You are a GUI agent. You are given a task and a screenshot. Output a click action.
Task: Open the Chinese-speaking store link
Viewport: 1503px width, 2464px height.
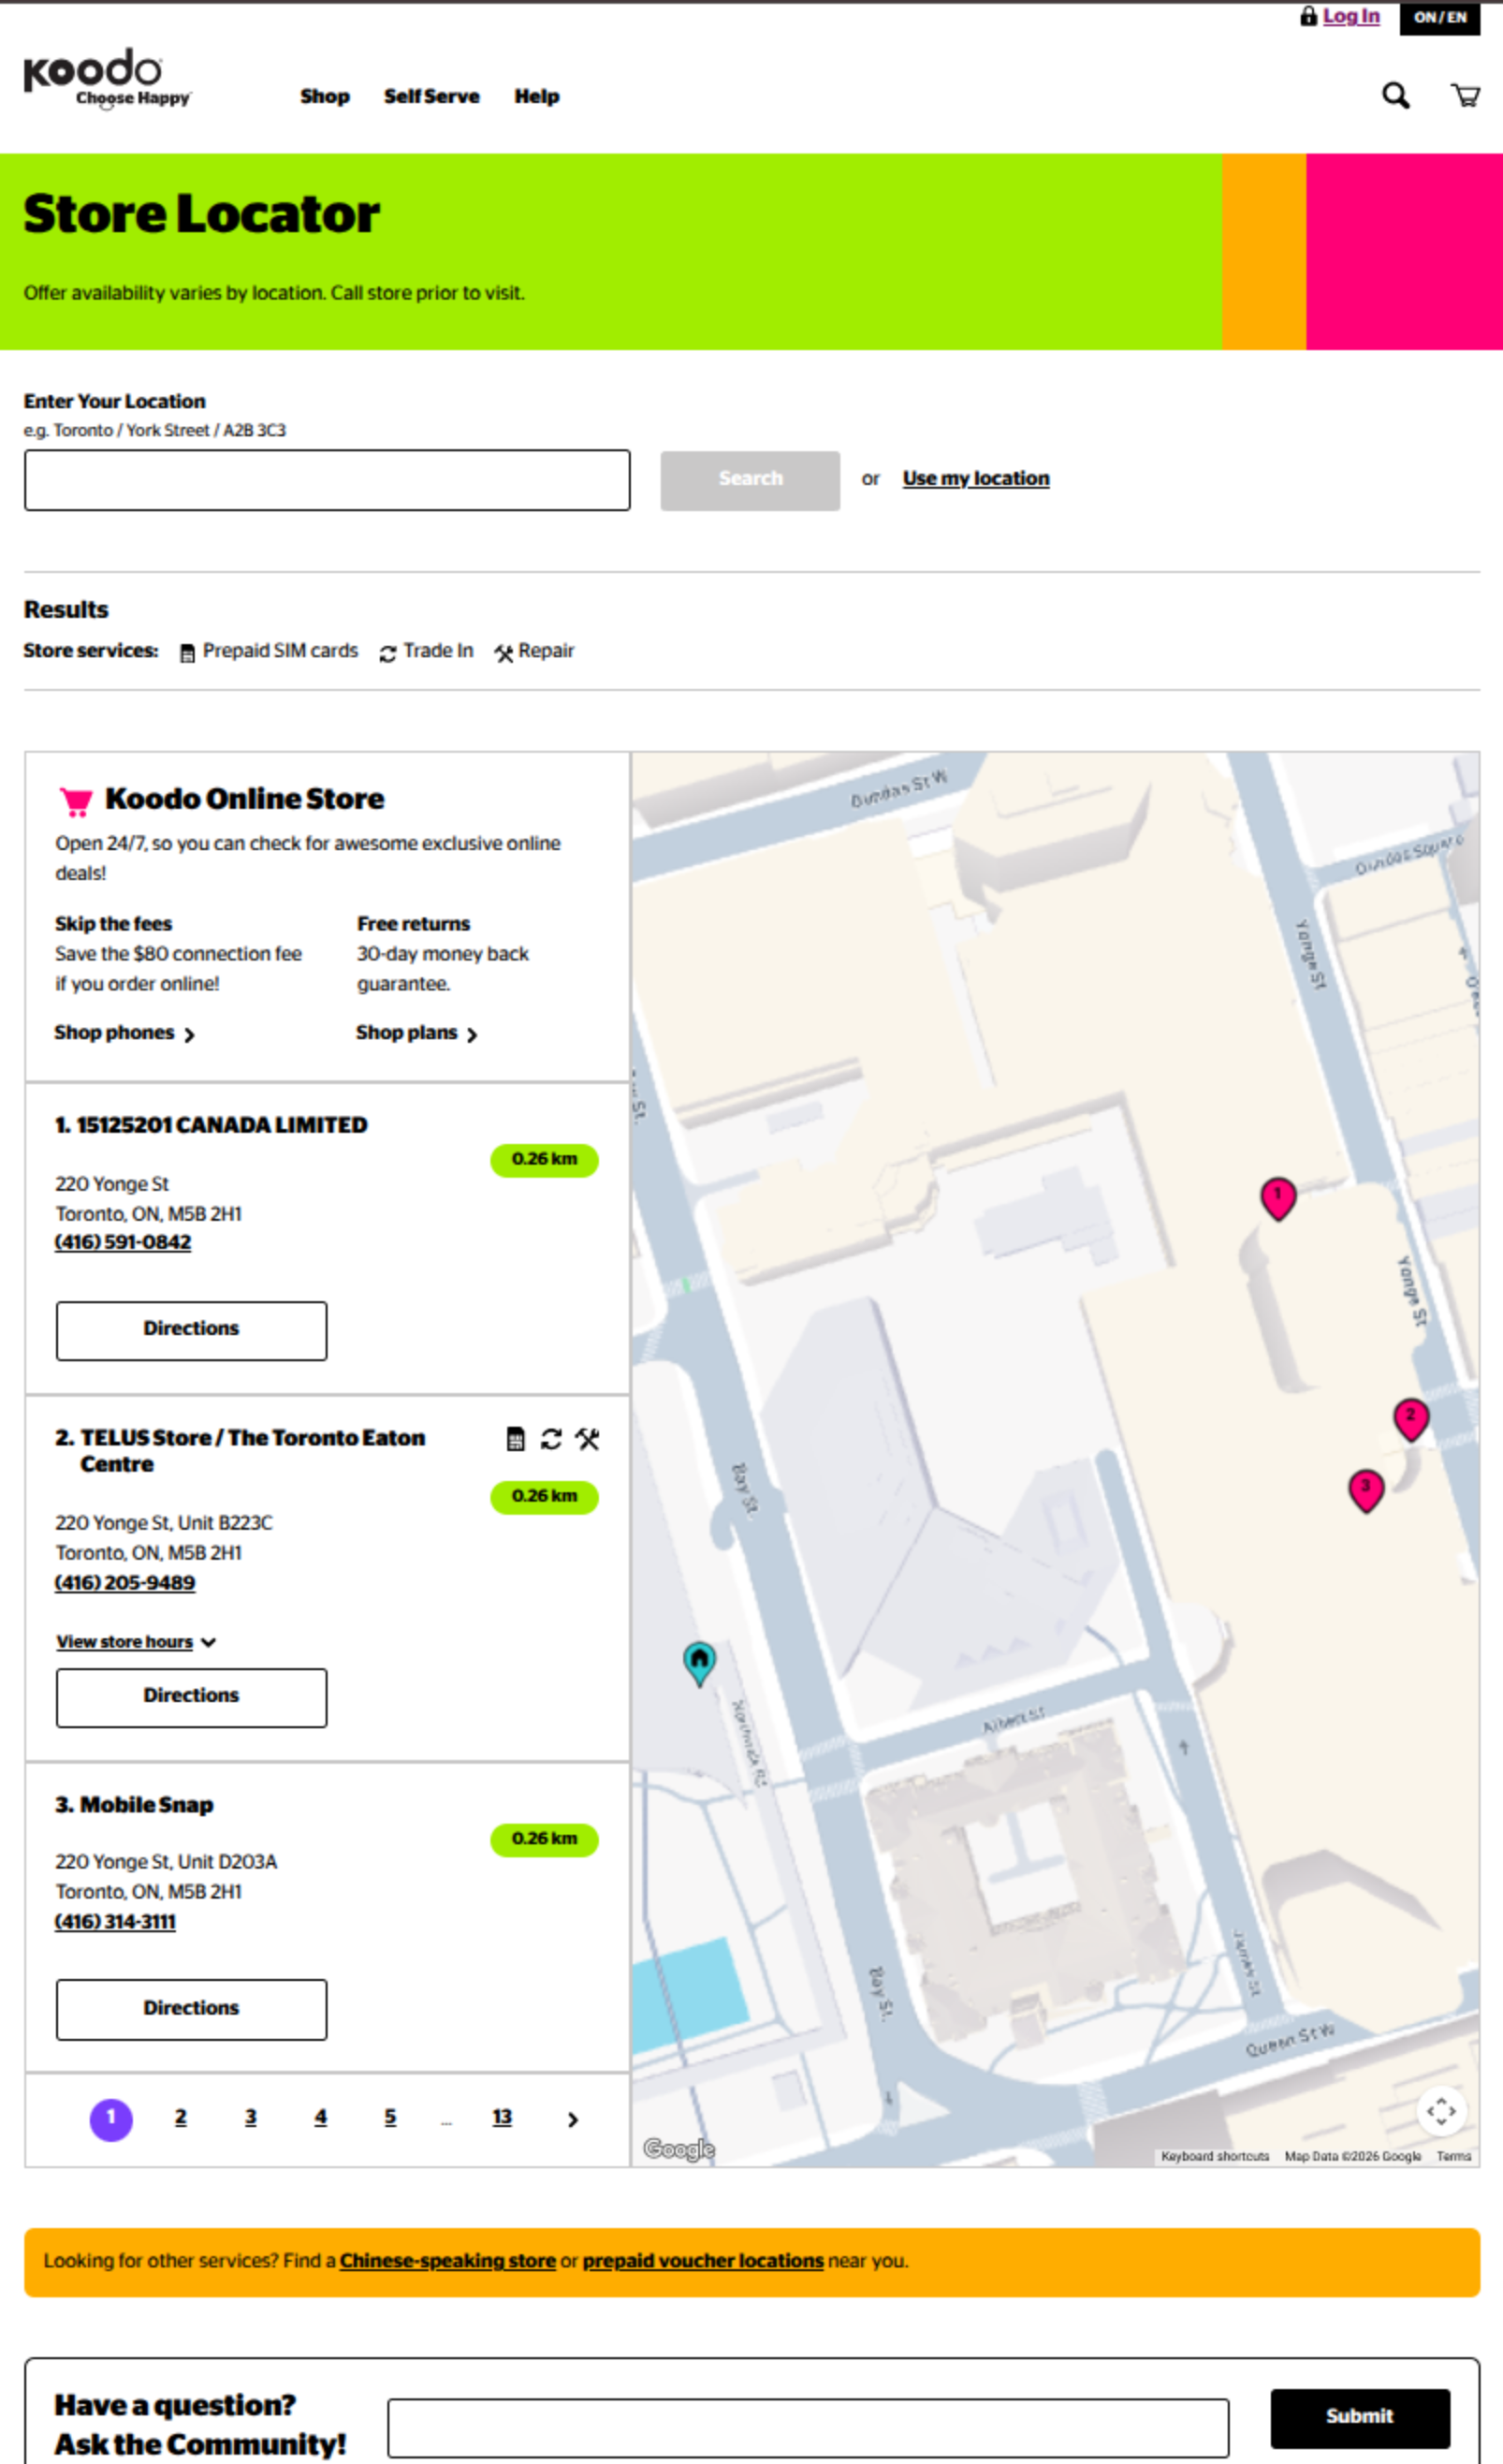point(448,2261)
